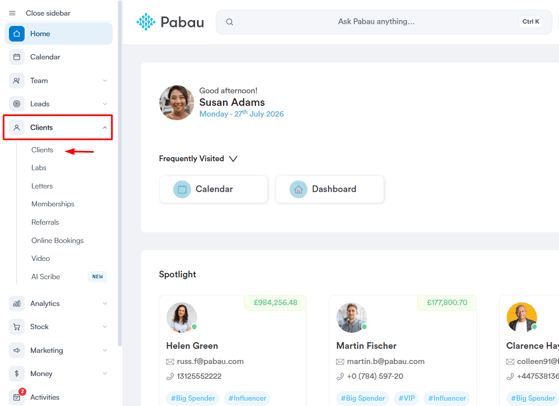Click the Calendar shortcut tile
The height and width of the screenshot is (406, 559).
tap(214, 189)
